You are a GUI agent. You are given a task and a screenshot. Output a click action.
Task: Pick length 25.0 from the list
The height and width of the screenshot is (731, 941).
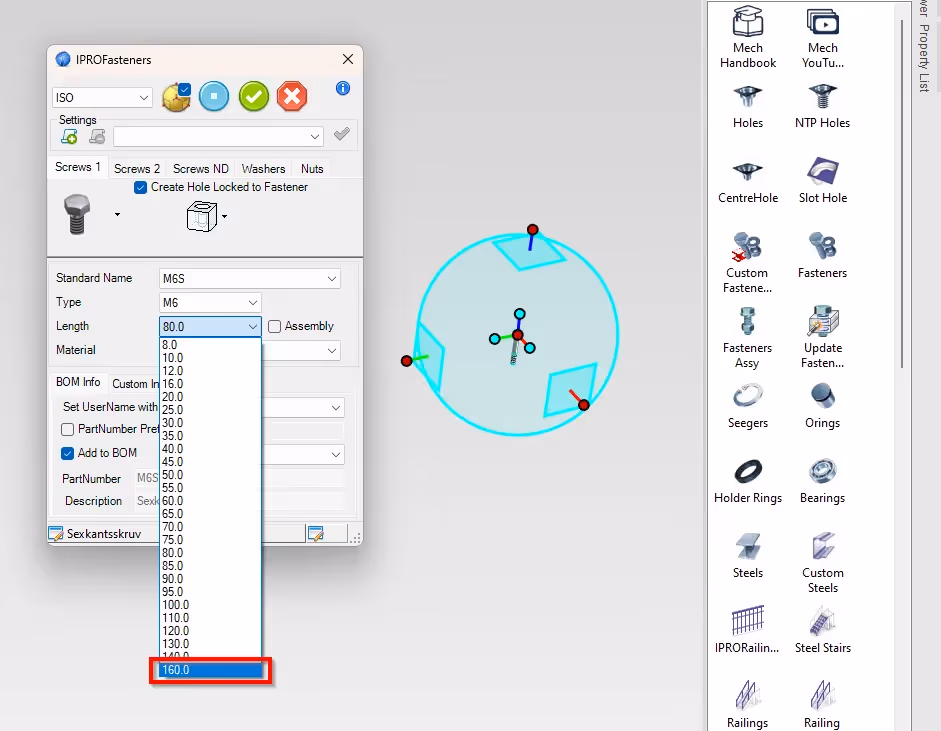[x=210, y=409]
